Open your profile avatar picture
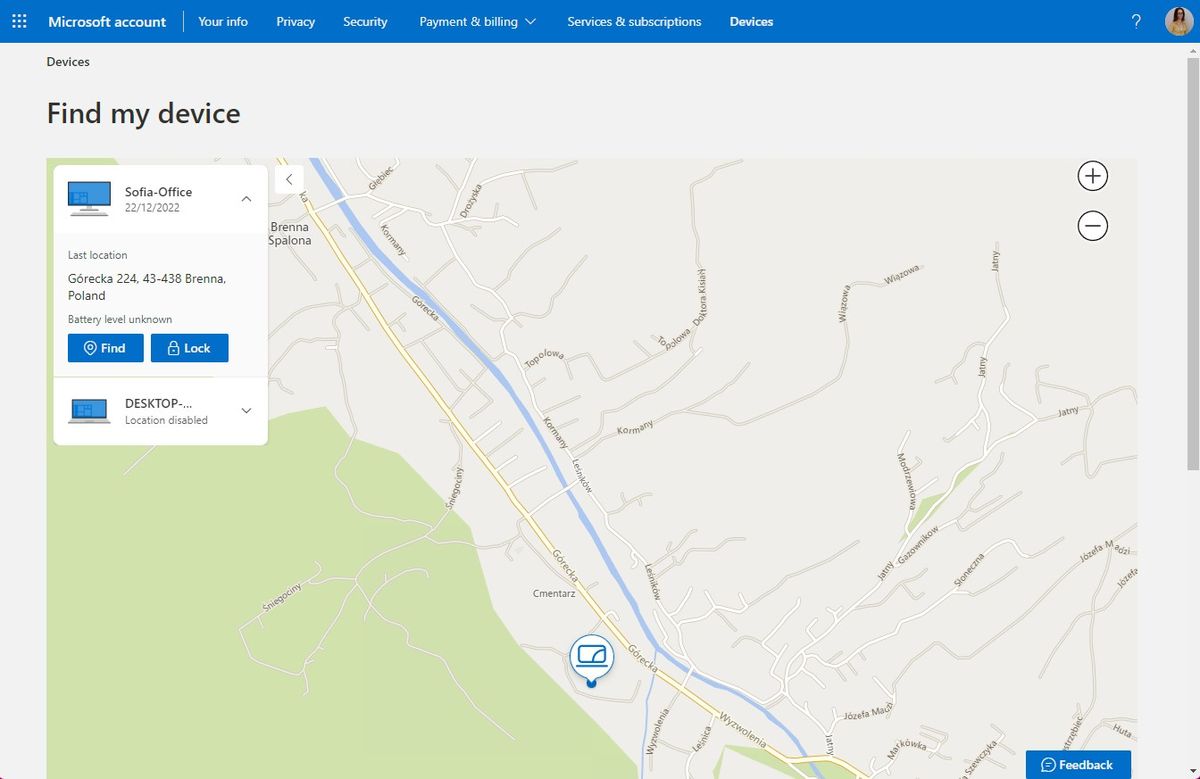Viewport: 1200px width, 779px height. tap(1178, 21)
